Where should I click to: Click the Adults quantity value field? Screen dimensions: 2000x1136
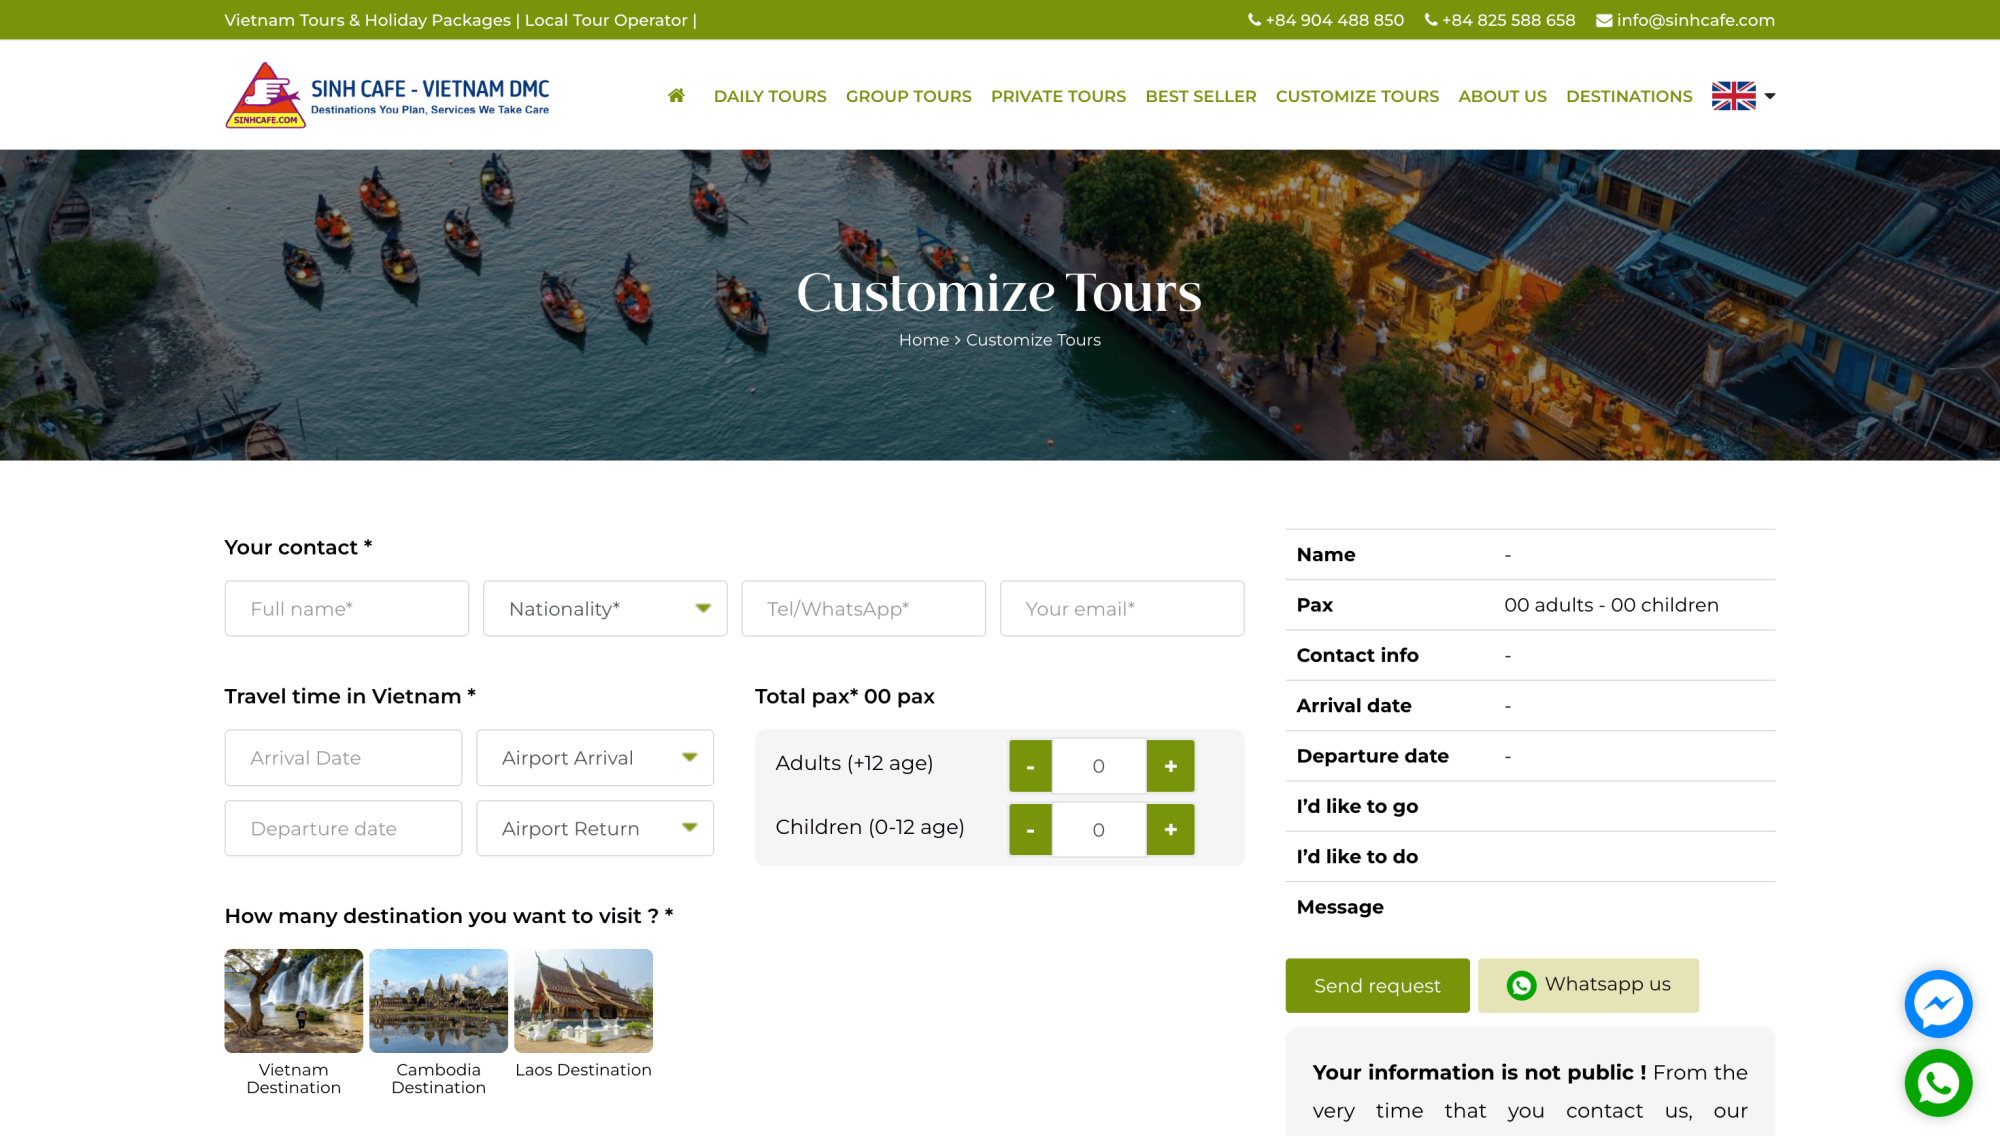tap(1099, 766)
